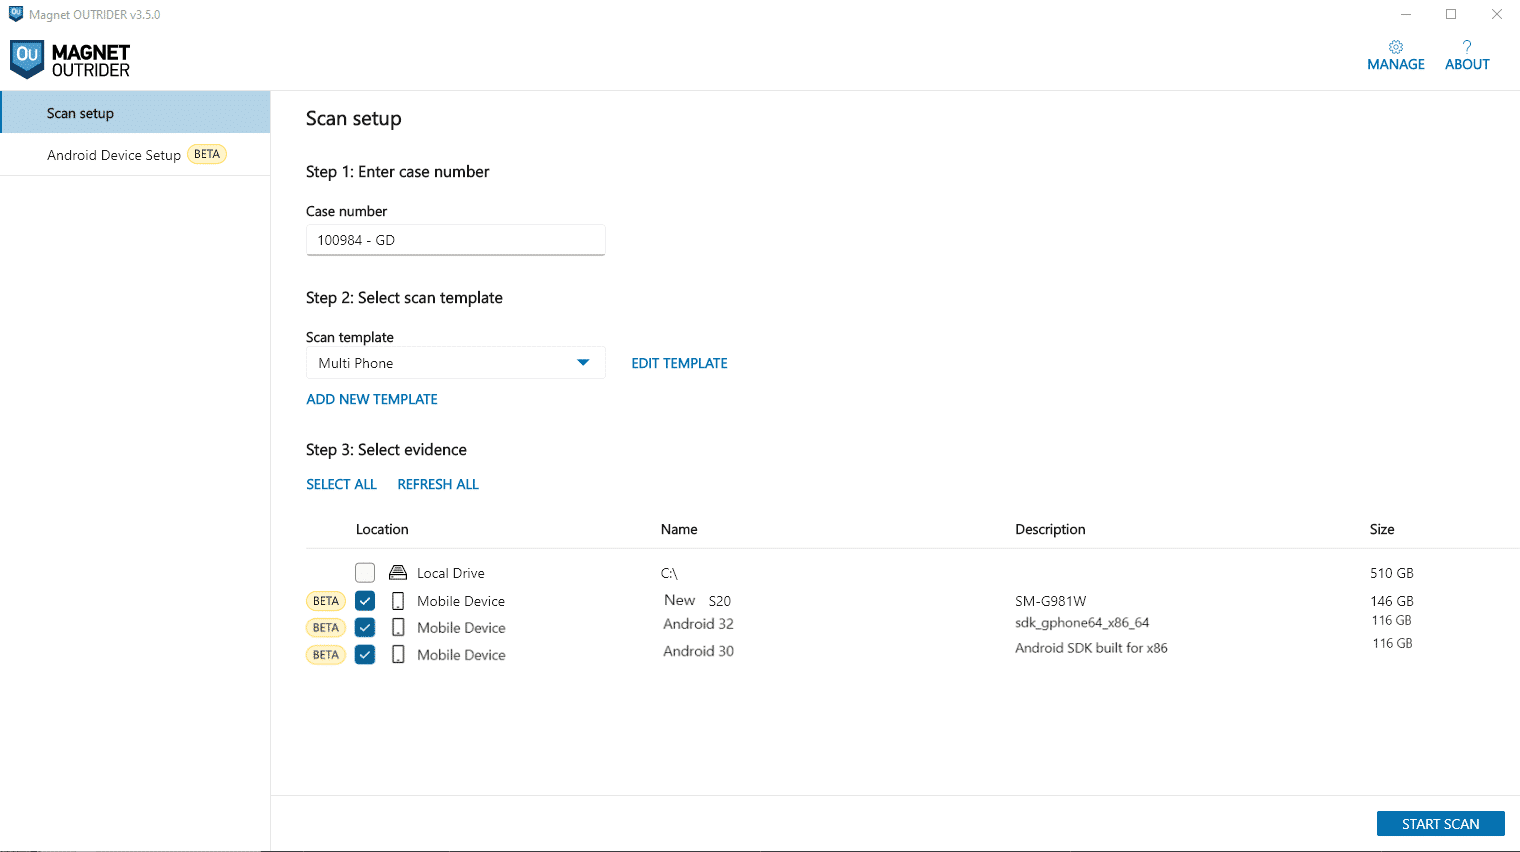The height and width of the screenshot is (852, 1520).
Task: Click the Description column header
Action: tap(1050, 529)
